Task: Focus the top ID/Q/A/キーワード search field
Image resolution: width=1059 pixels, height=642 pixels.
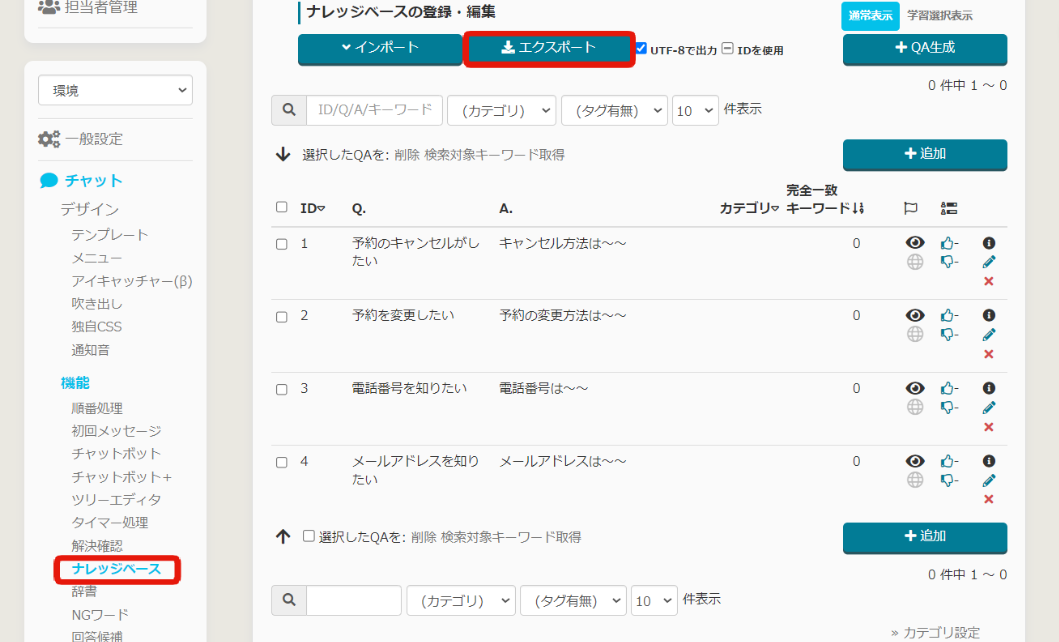Action: tap(374, 110)
